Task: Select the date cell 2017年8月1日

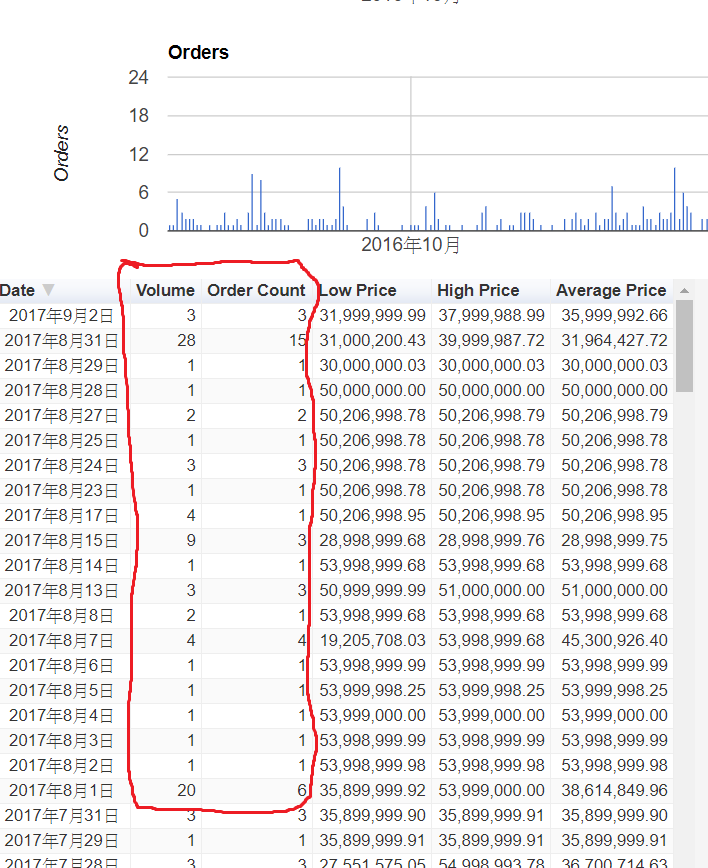Action: pos(61,790)
